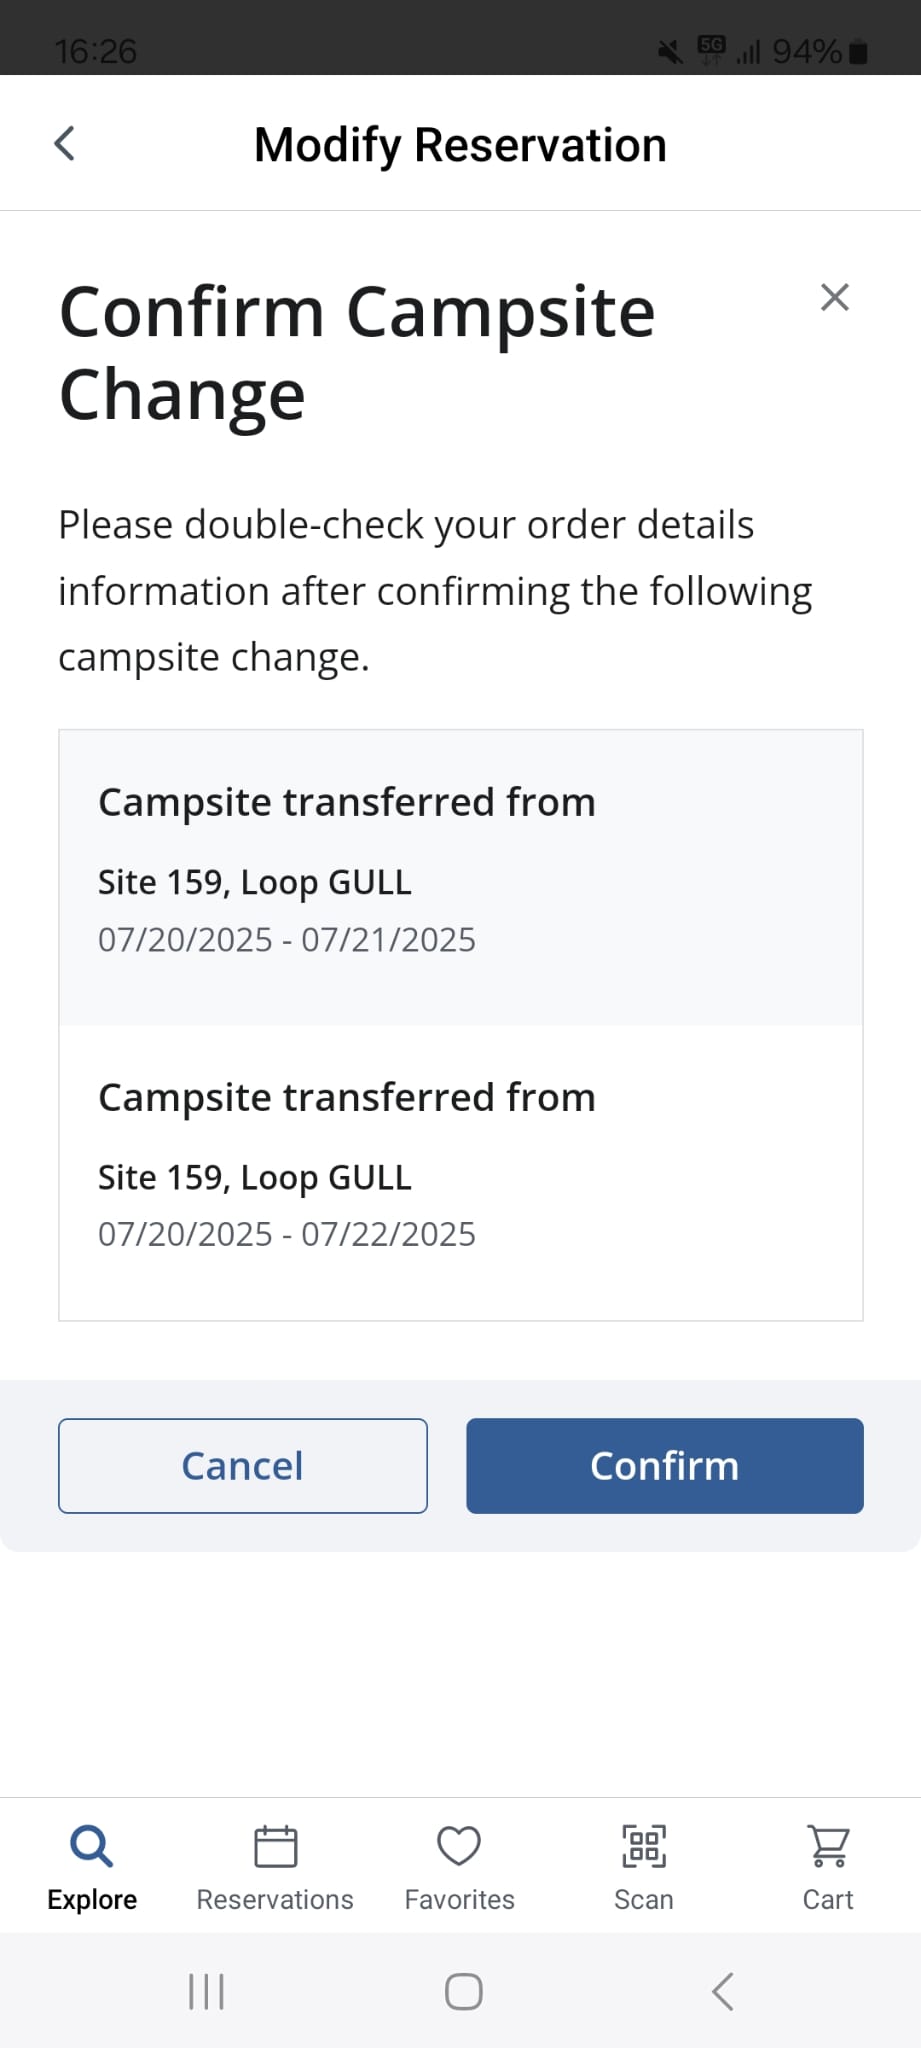The image size is (921, 2048).
Task: Tap the Favorites heart icon
Action: (459, 1846)
